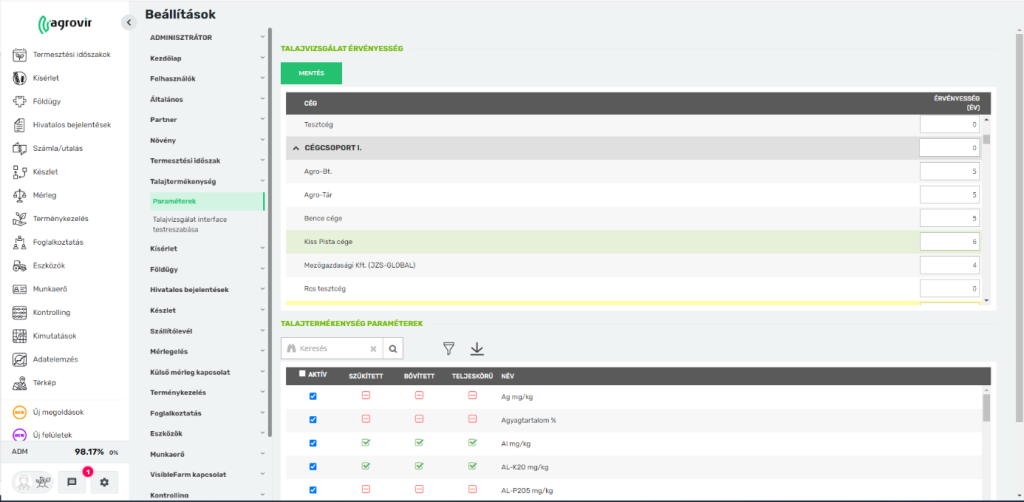Screen dimensions: 1024x502
Task: Click the company table vertical scrollbar
Action: coord(987,200)
